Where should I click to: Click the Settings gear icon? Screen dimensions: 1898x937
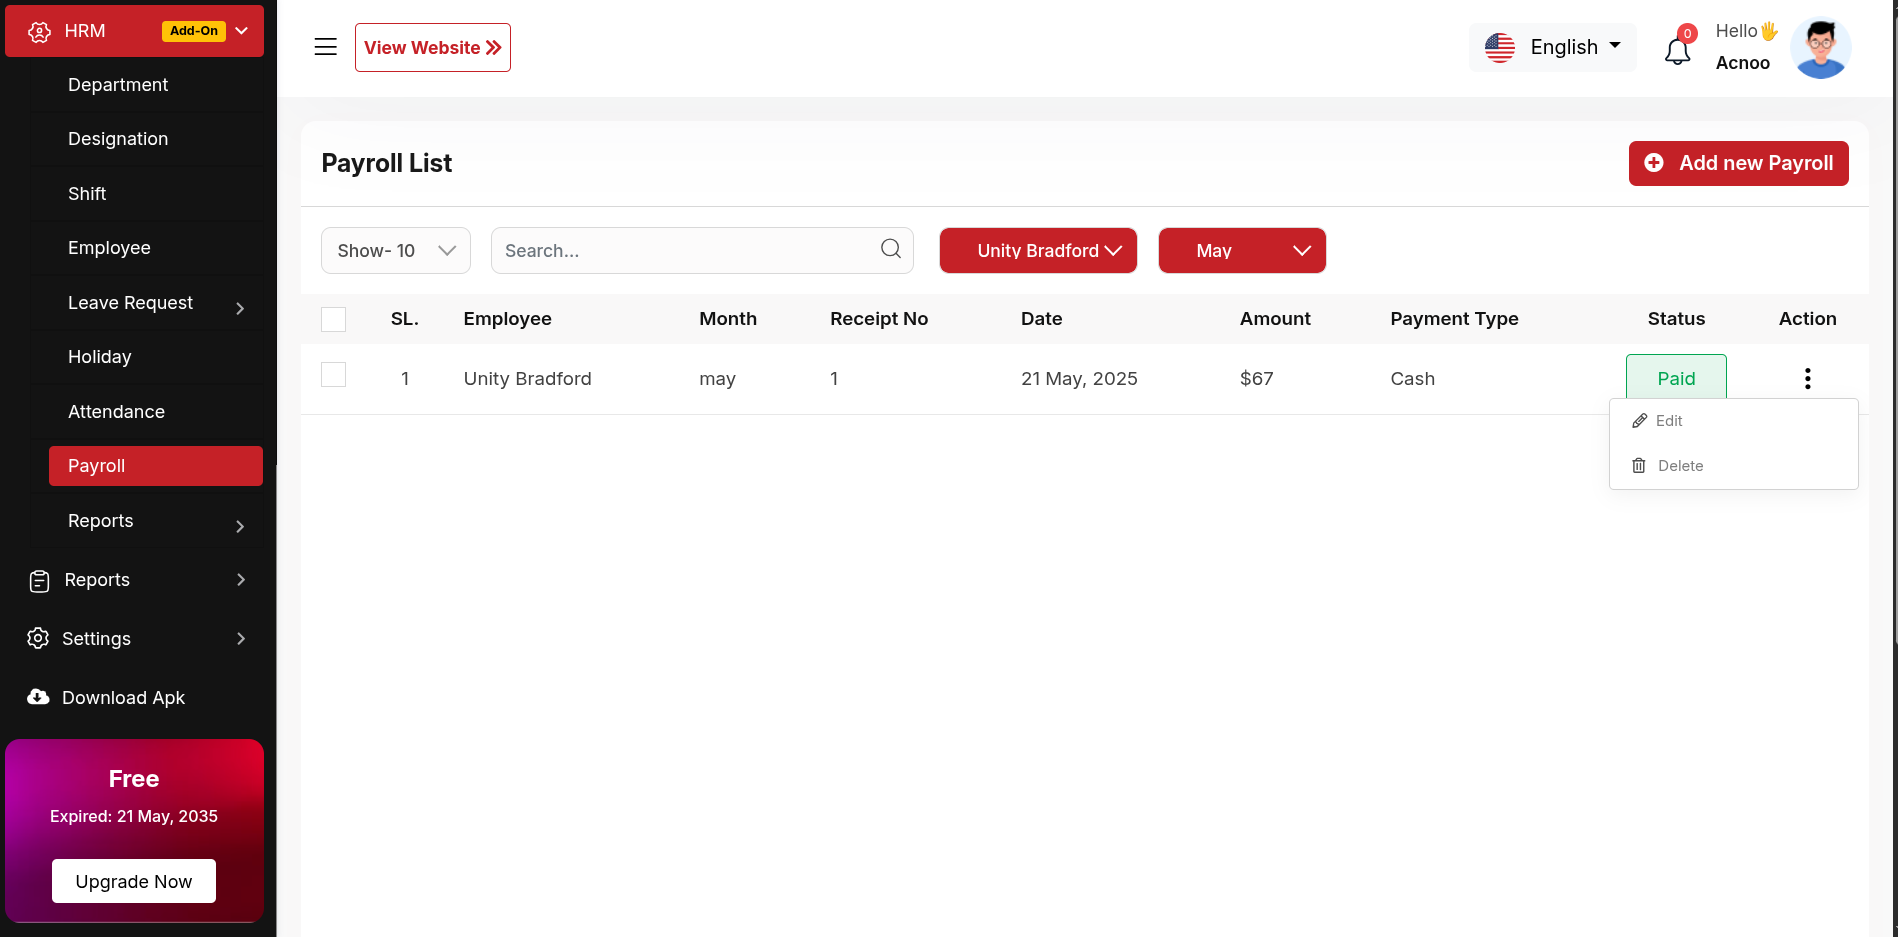(x=38, y=638)
